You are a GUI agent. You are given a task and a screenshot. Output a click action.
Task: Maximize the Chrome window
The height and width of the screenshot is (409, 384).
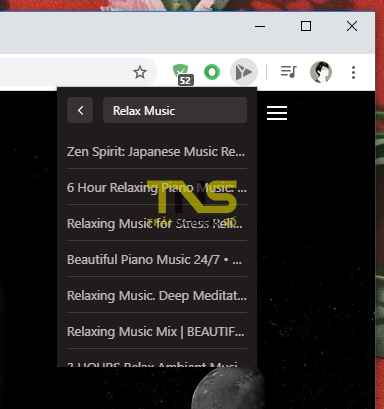point(306,26)
